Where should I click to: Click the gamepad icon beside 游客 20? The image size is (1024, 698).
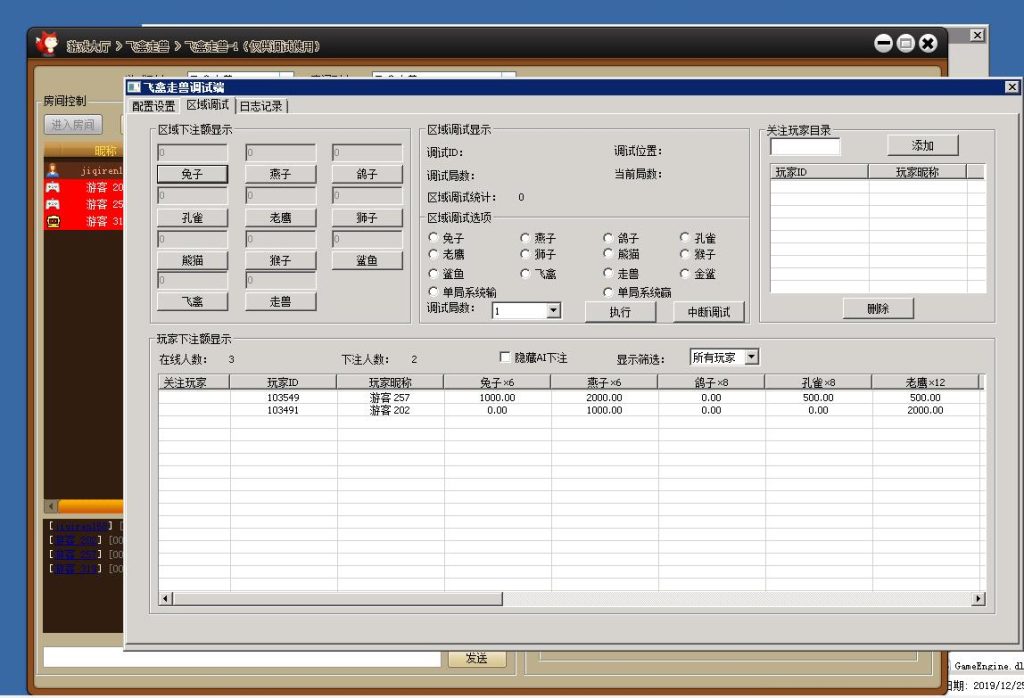click(53, 187)
